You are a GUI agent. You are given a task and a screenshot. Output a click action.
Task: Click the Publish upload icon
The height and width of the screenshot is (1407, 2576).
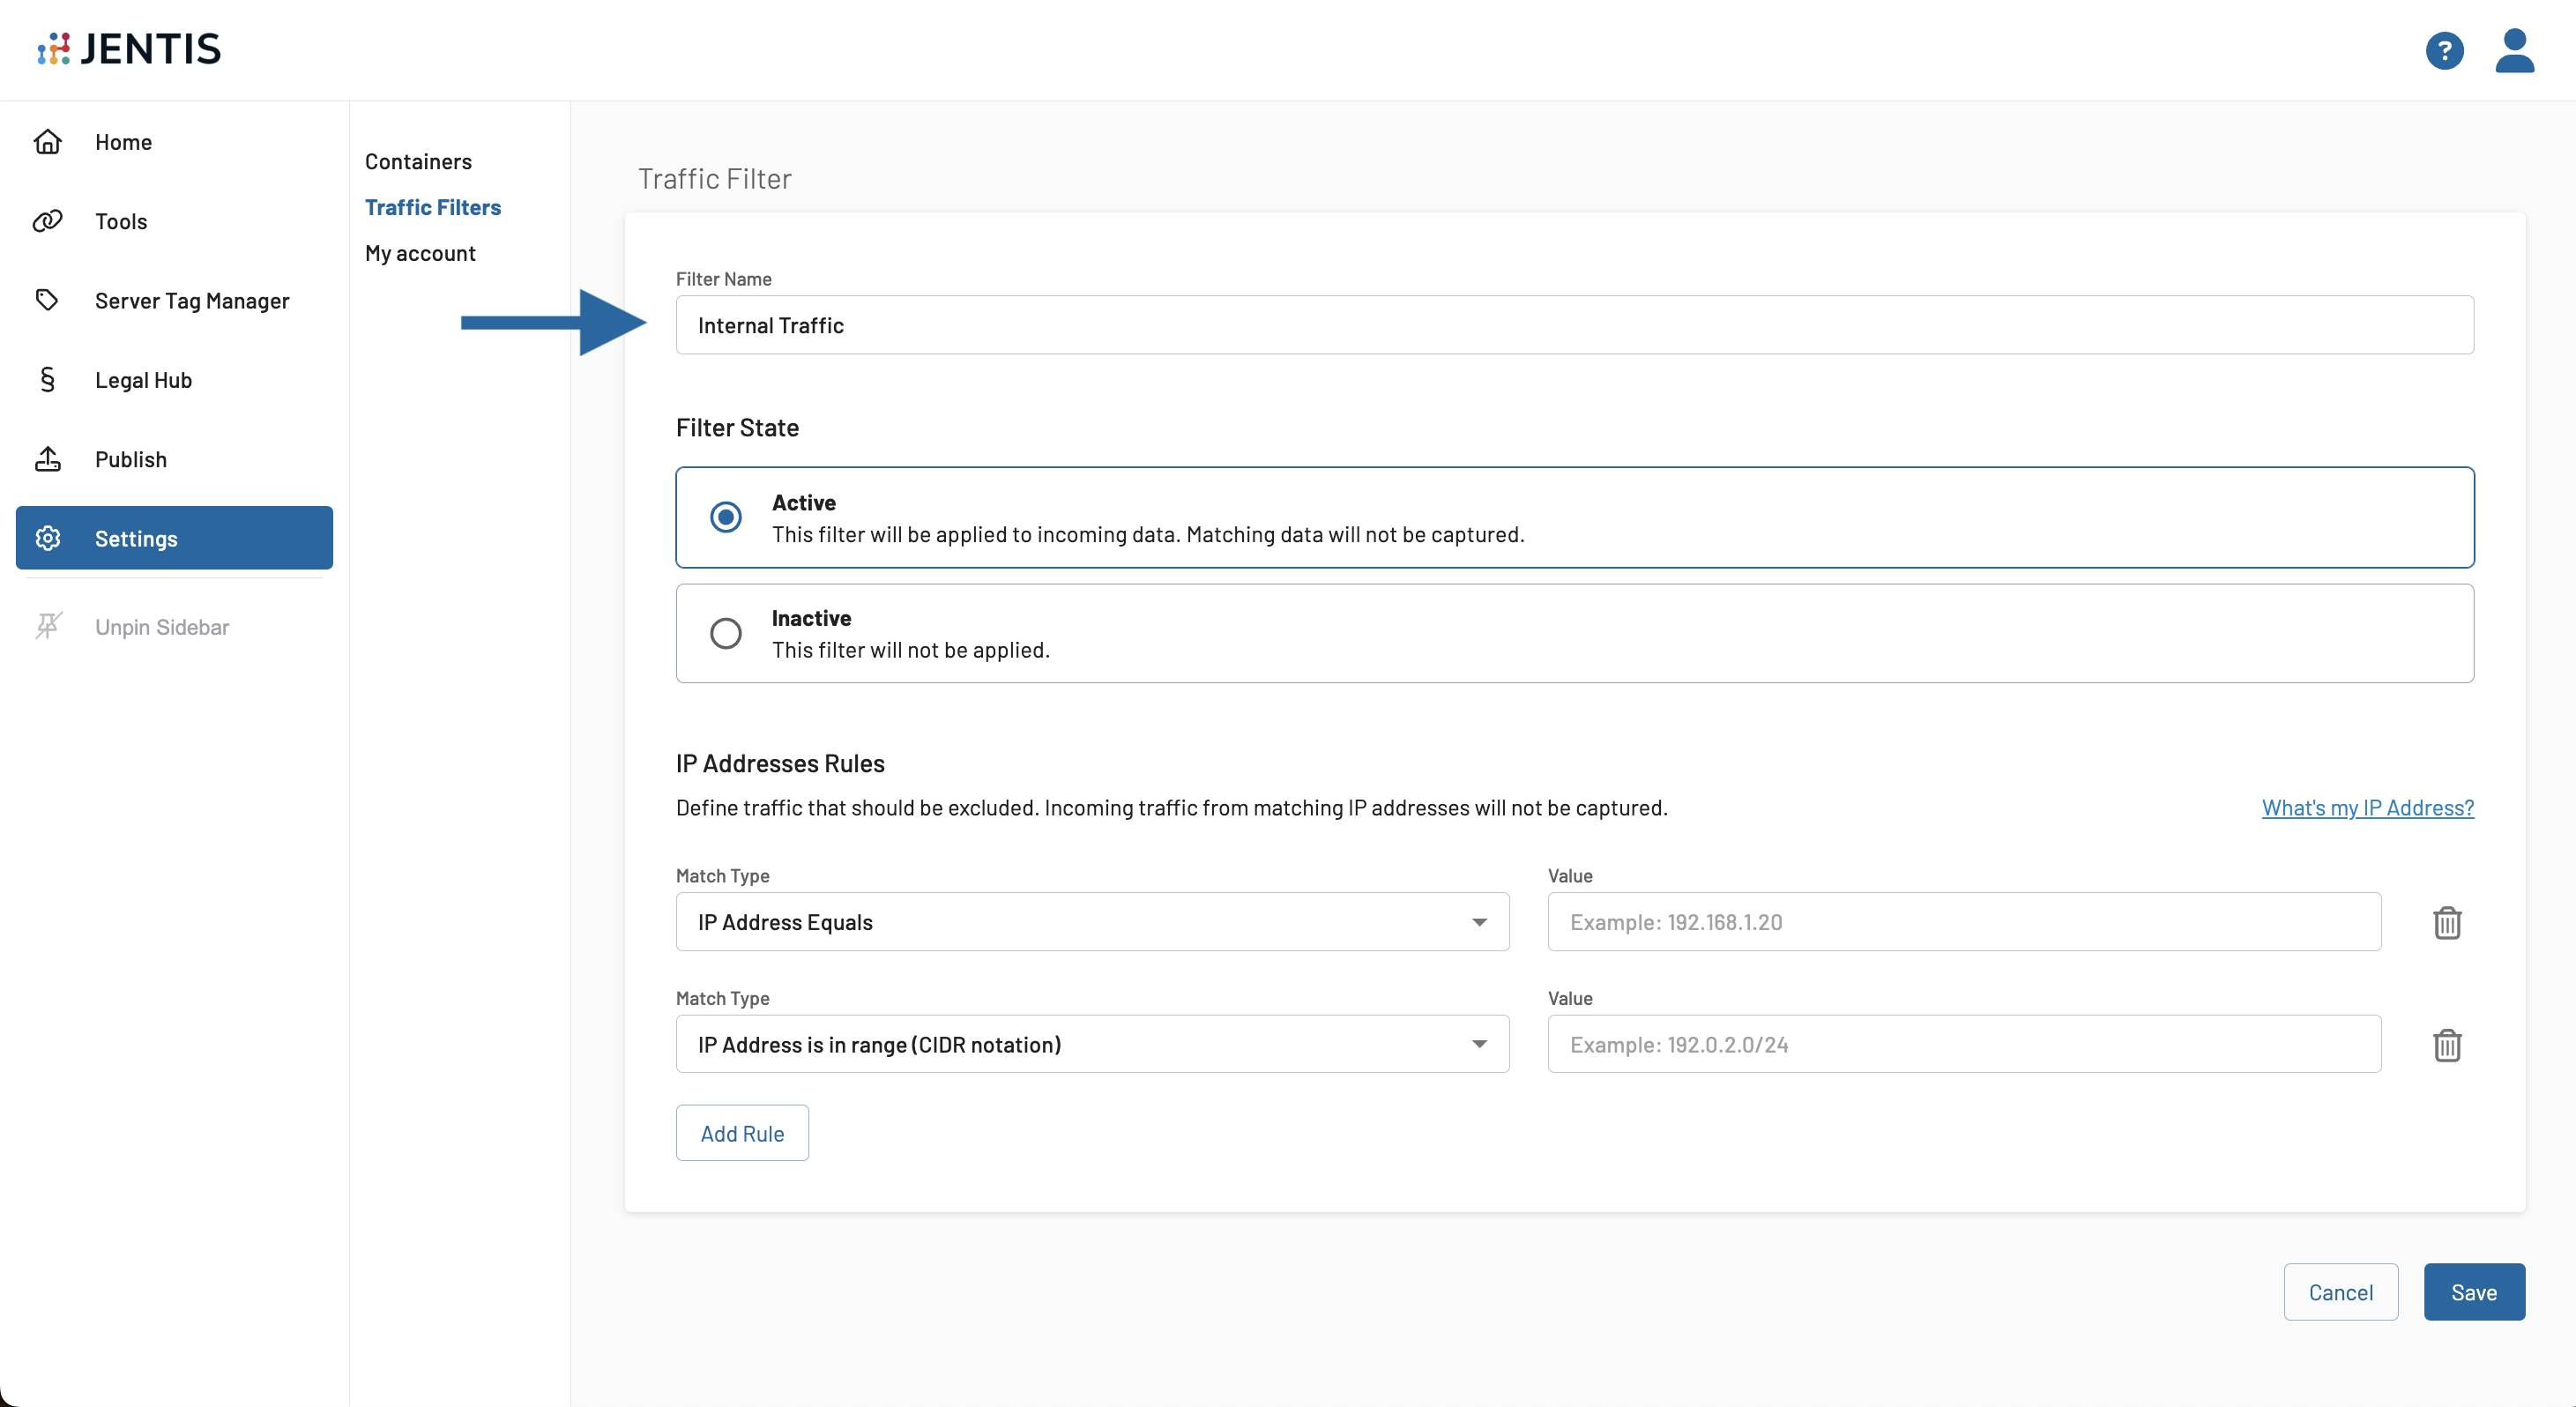coord(48,459)
